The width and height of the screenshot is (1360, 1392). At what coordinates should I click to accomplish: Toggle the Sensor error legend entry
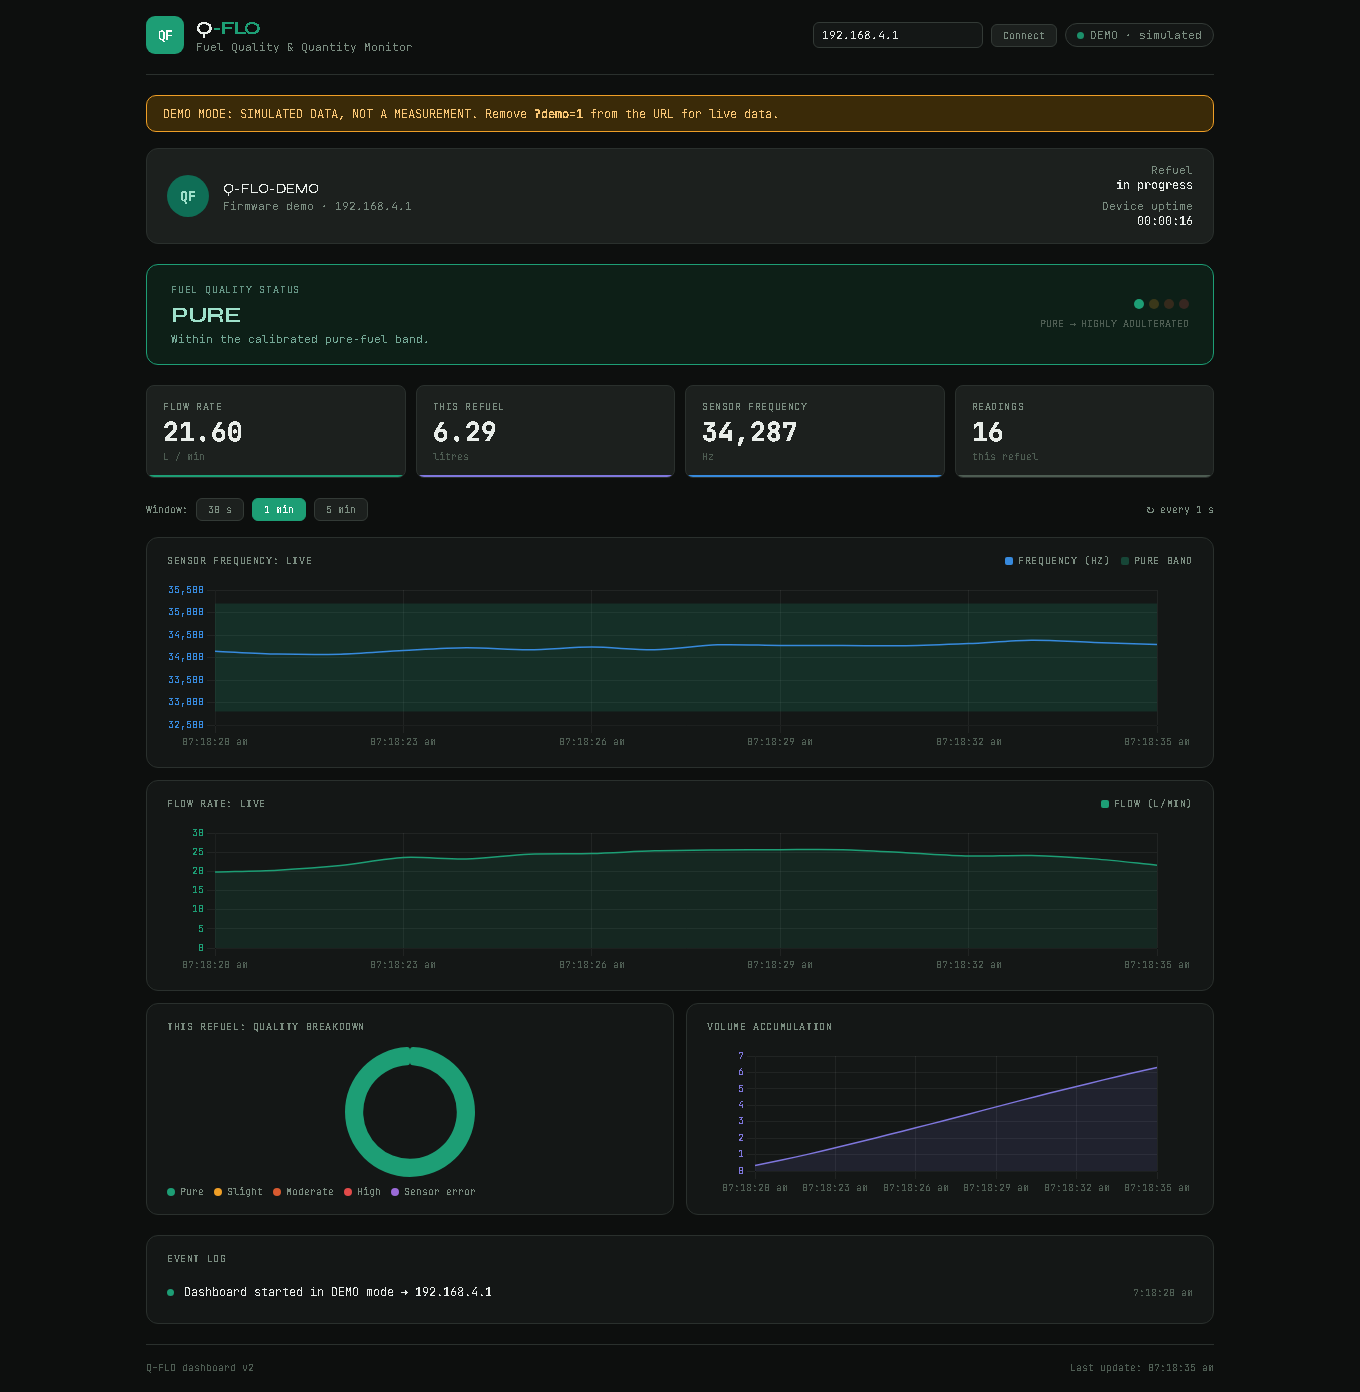click(x=433, y=1192)
